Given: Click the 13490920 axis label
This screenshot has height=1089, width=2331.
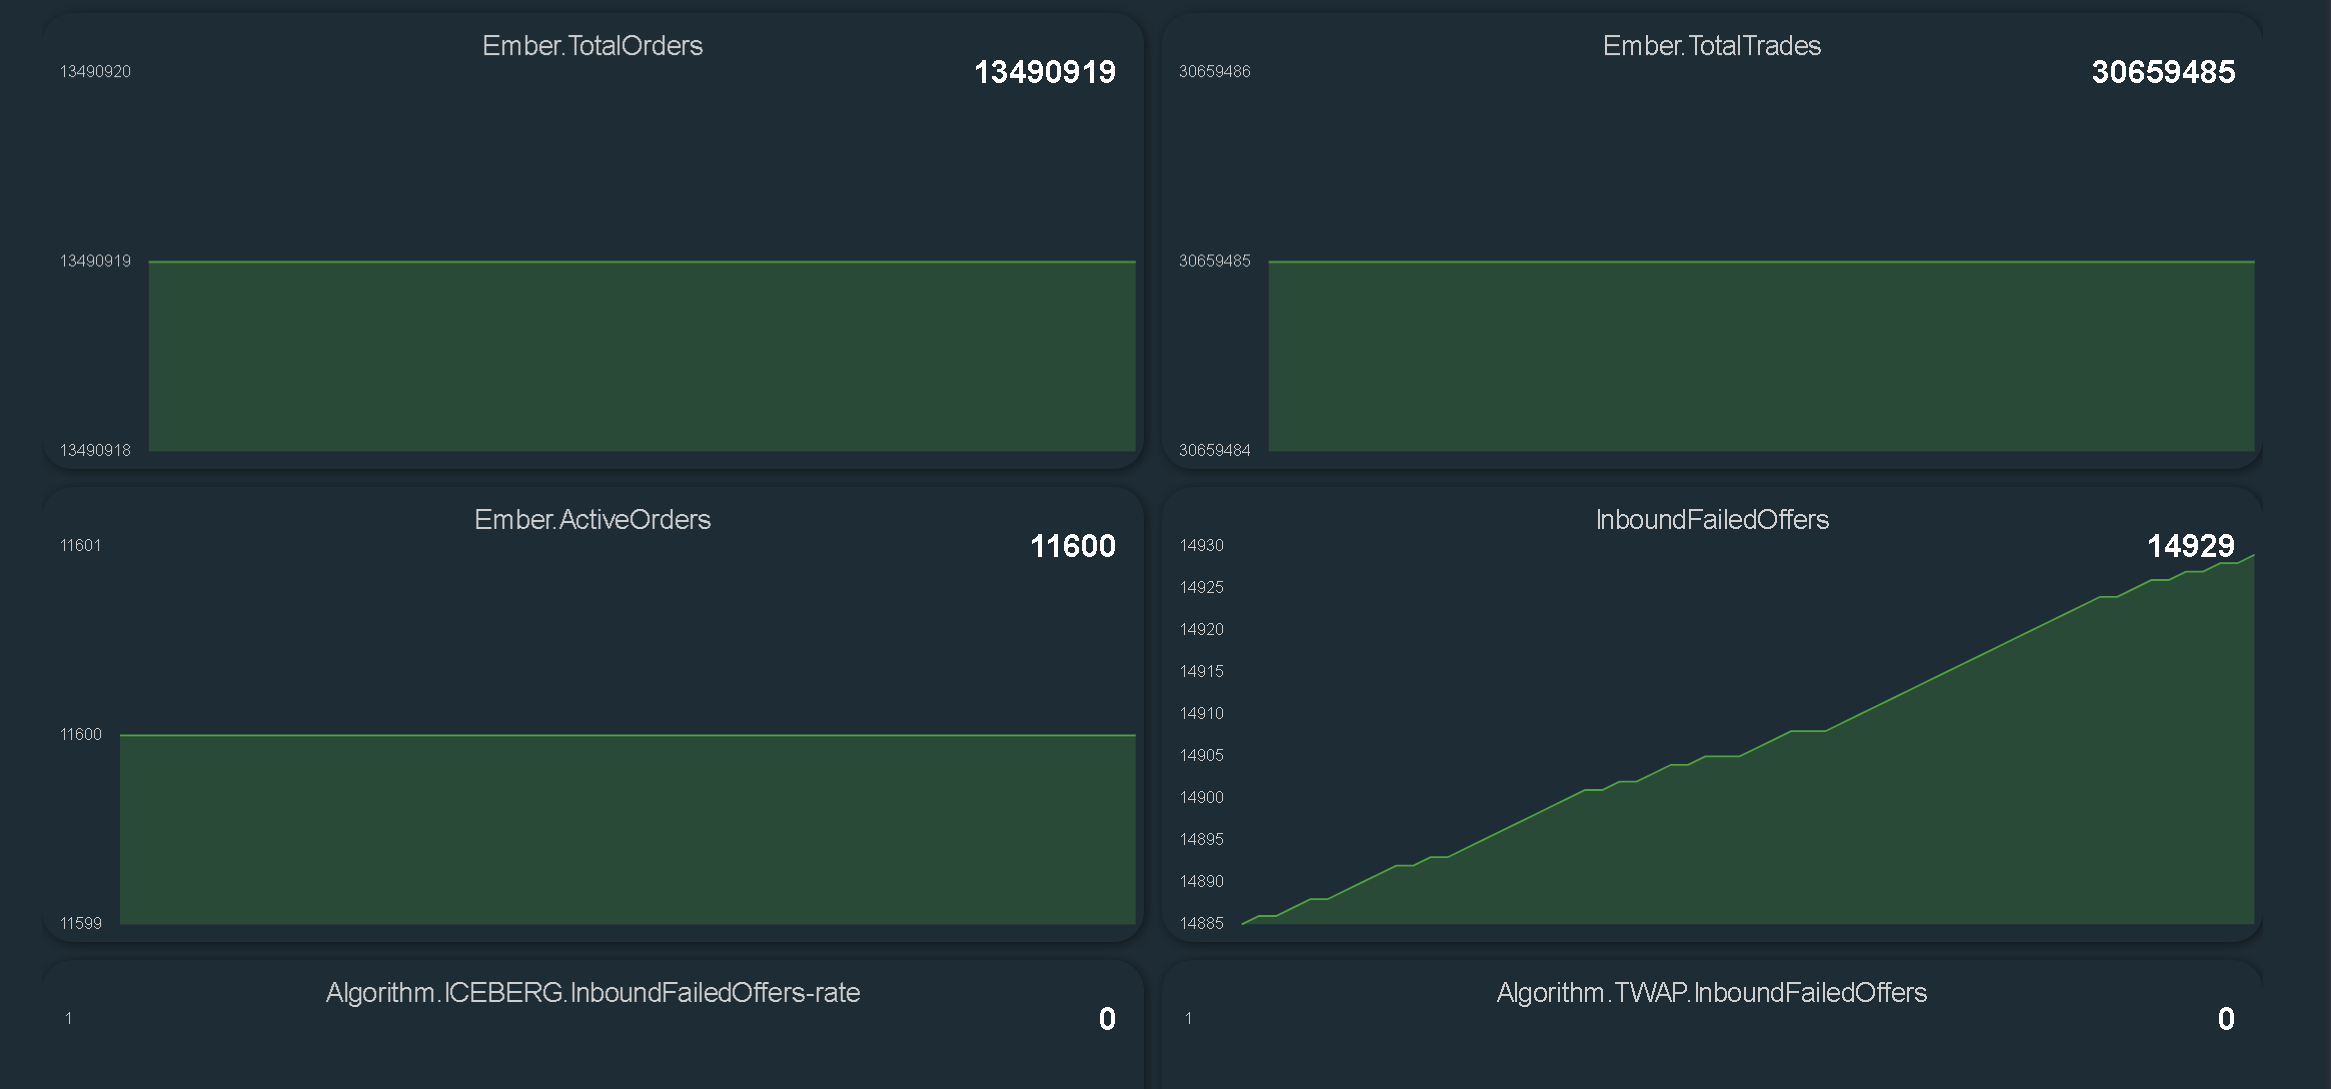Looking at the screenshot, I should tap(95, 72).
